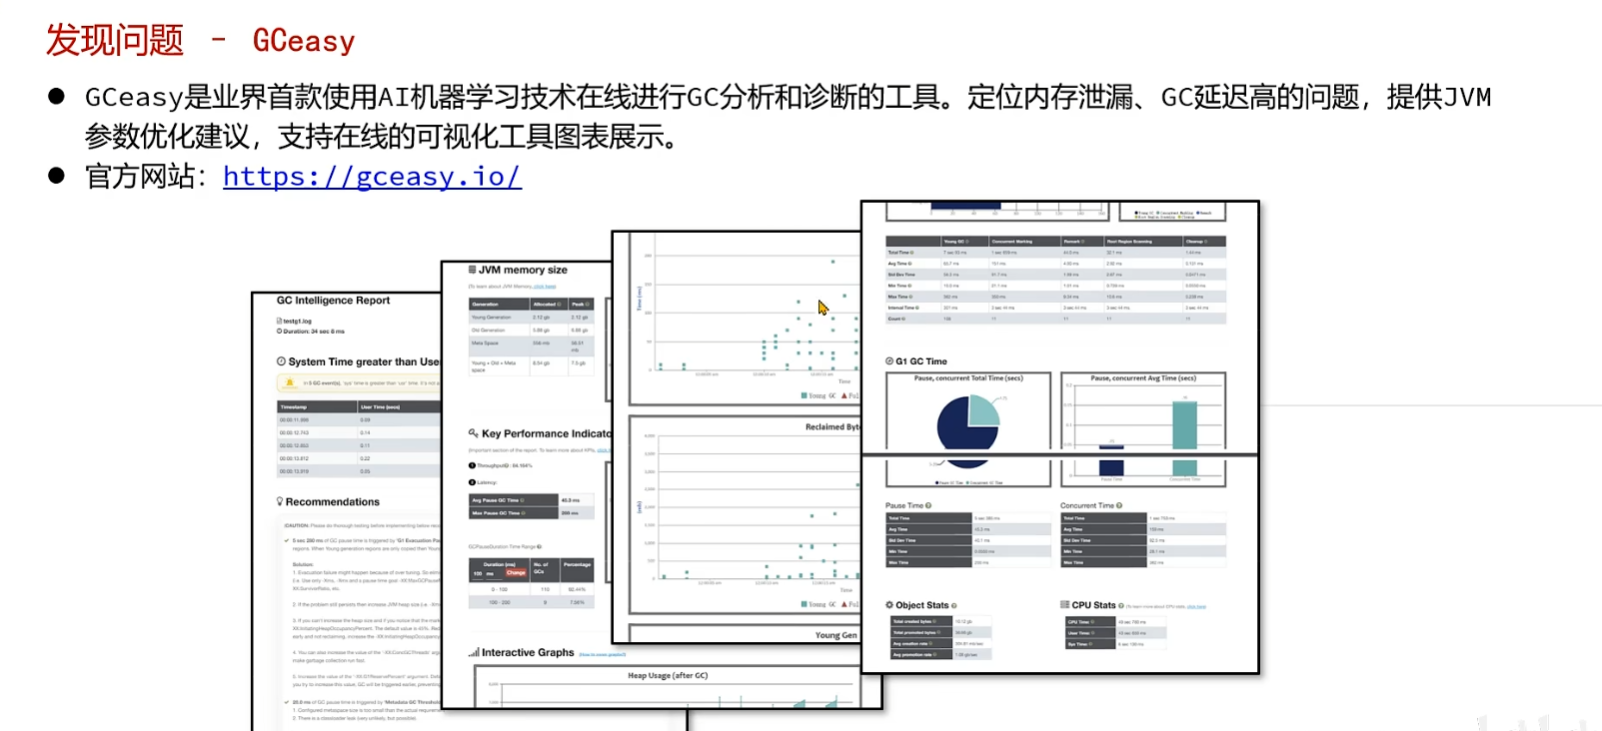Click the icon beside CPU Stats
The image size is (1602, 731).
click(1065, 605)
